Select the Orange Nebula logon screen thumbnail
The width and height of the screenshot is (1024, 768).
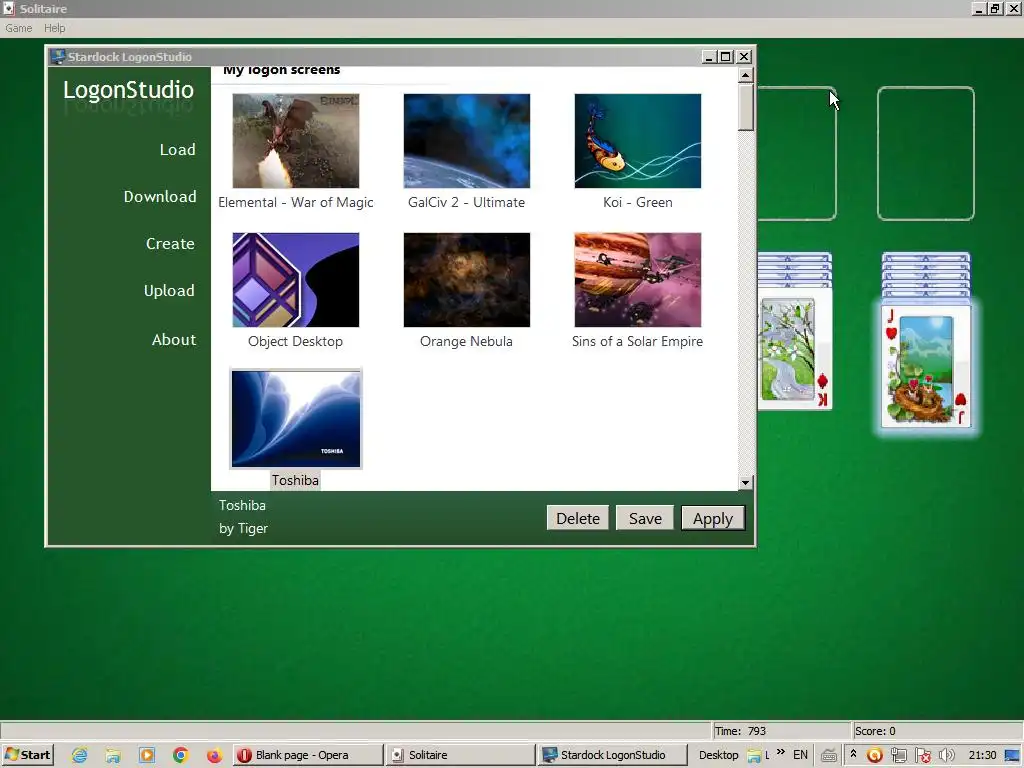click(467, 280)
